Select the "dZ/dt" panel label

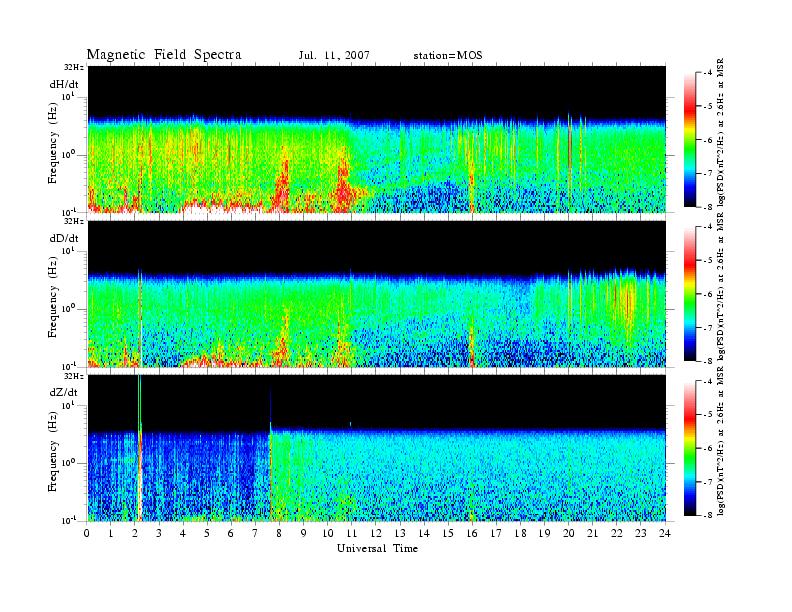[x=64, y=392]
